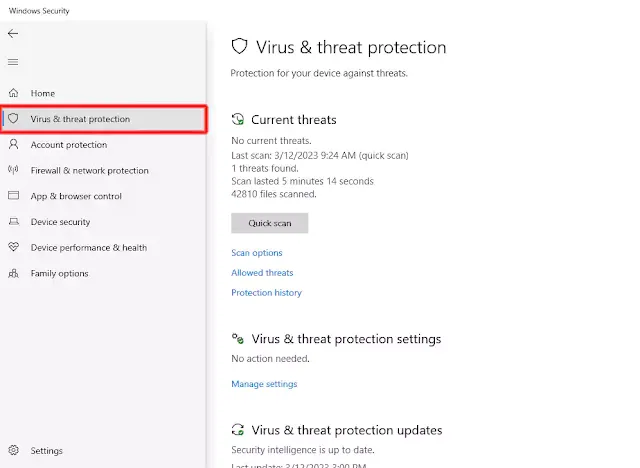Click Manage settings link
640x468 pixels.
(x=264, y=384)
